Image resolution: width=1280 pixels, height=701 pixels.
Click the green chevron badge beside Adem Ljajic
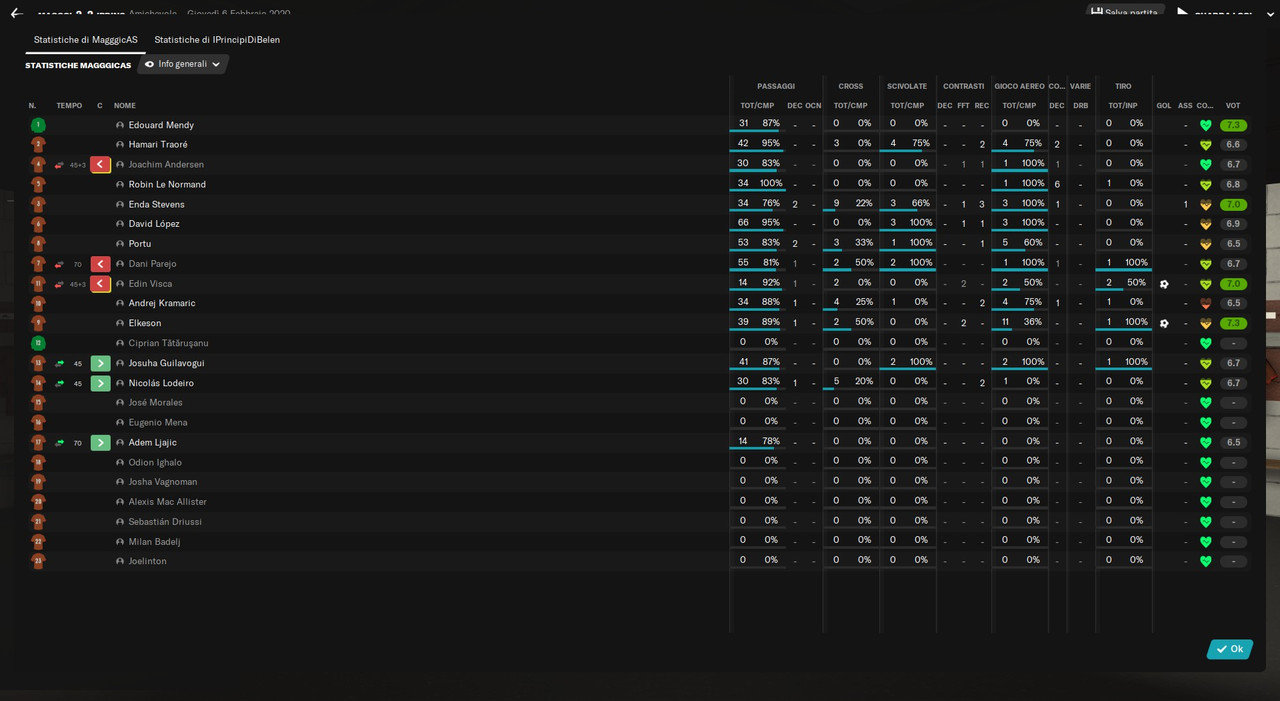[x=100, y=442]
